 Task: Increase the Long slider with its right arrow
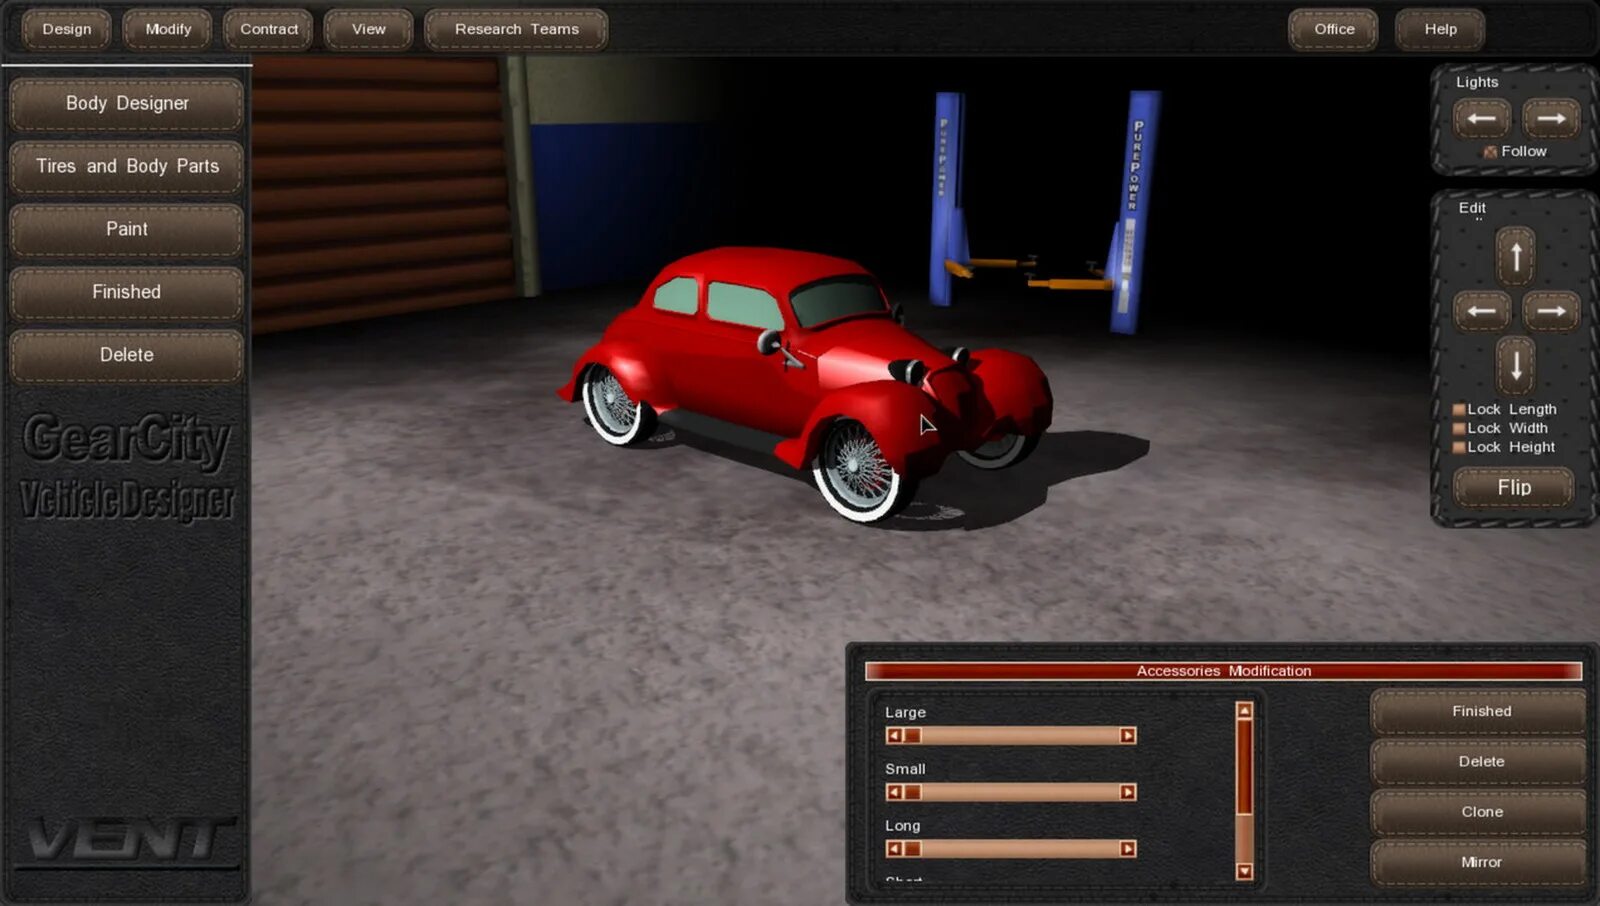1128,849
